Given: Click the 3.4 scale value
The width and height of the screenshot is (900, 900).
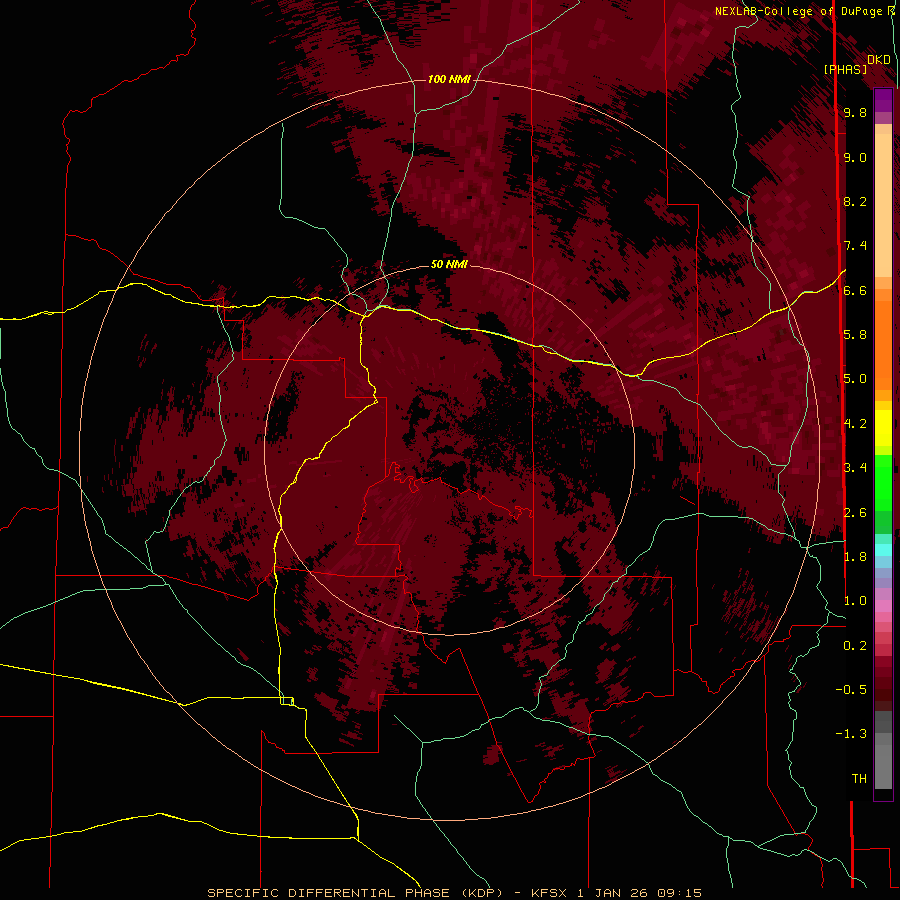Looking at the screenshot, I should click(x=855, y=467).
